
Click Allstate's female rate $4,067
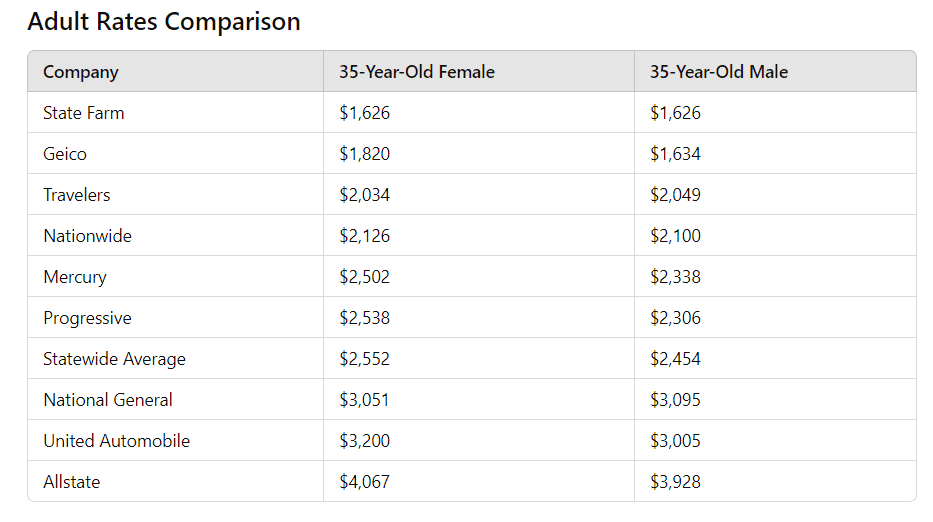[x=365, y=482]
